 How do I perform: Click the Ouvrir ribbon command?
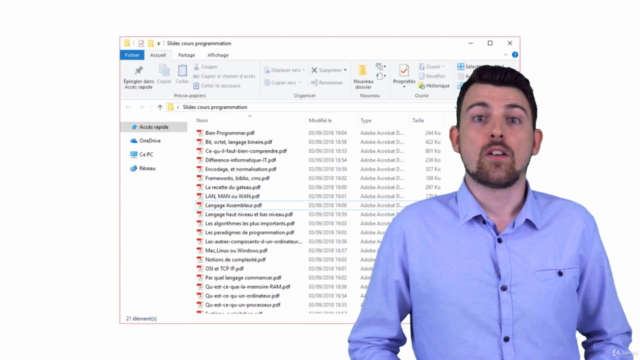pos(431,67)
